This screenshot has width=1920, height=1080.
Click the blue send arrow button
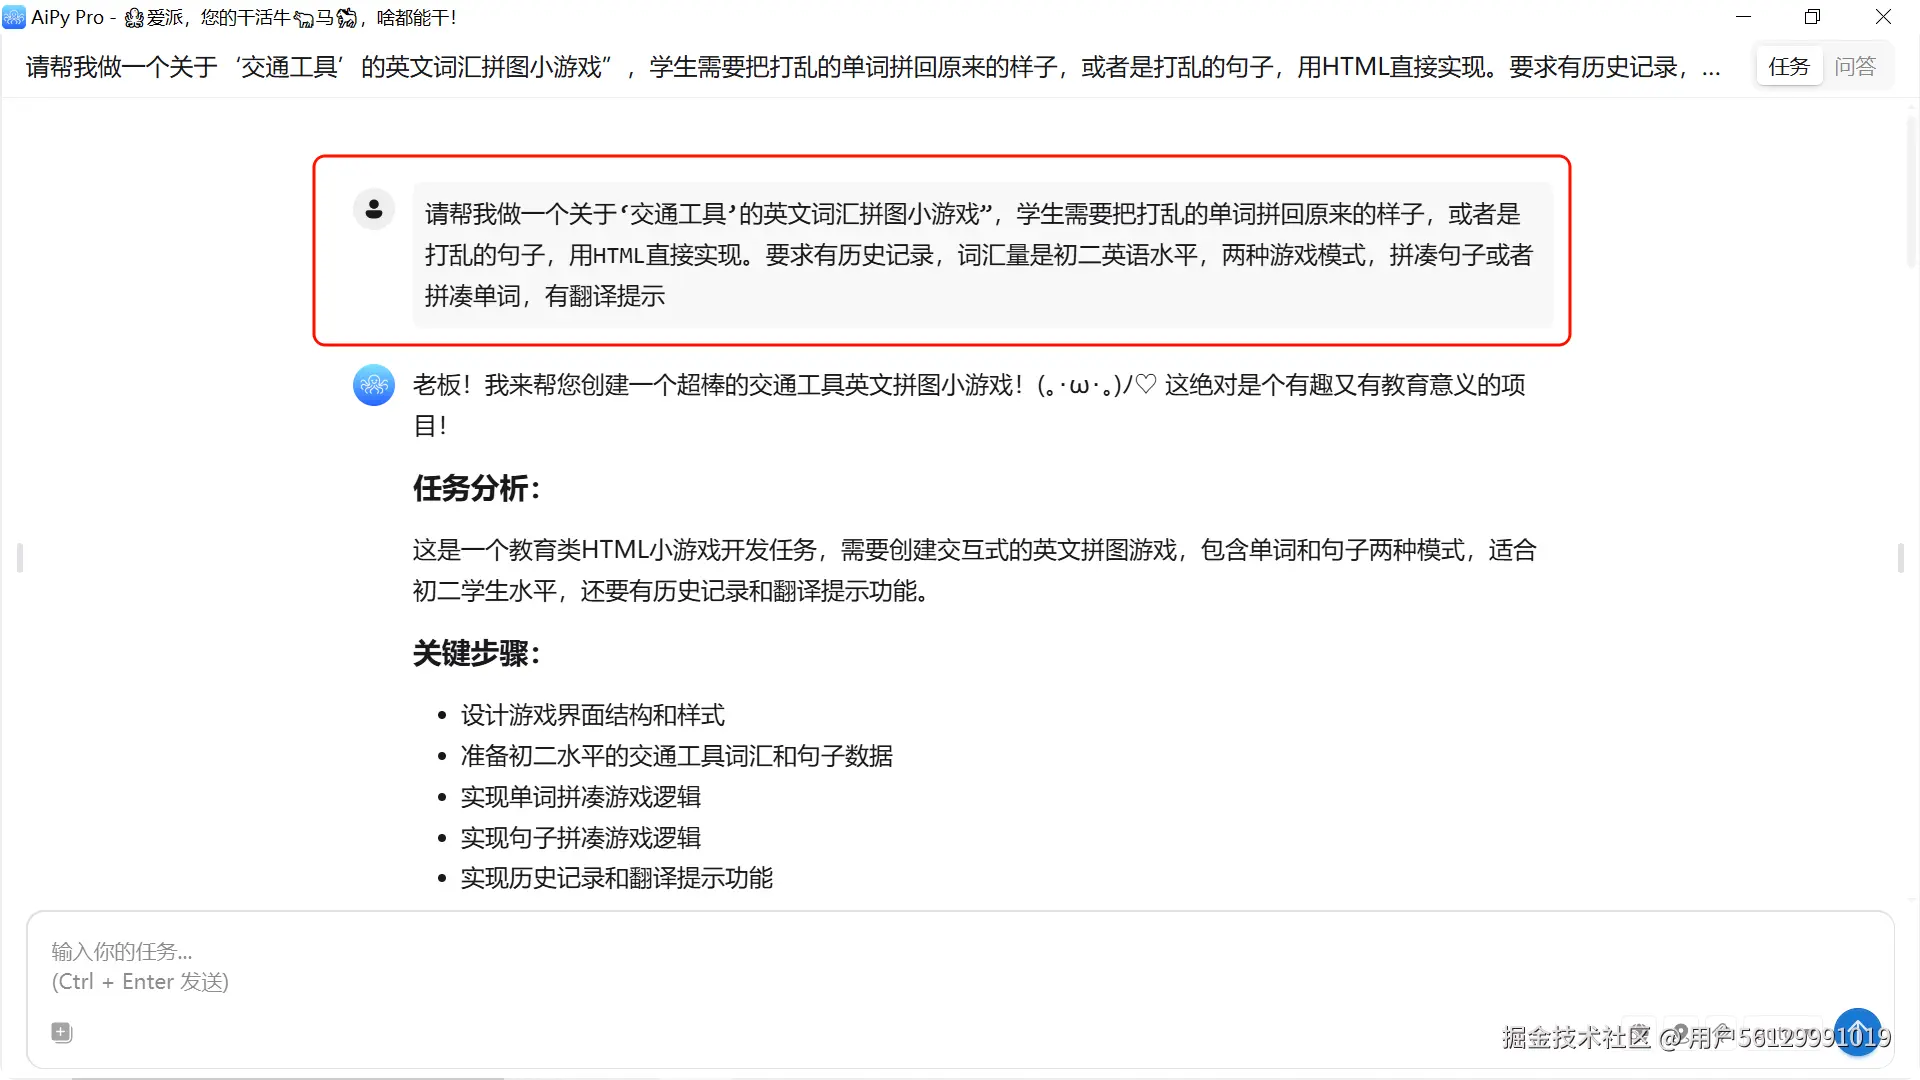(1857, 1031)
